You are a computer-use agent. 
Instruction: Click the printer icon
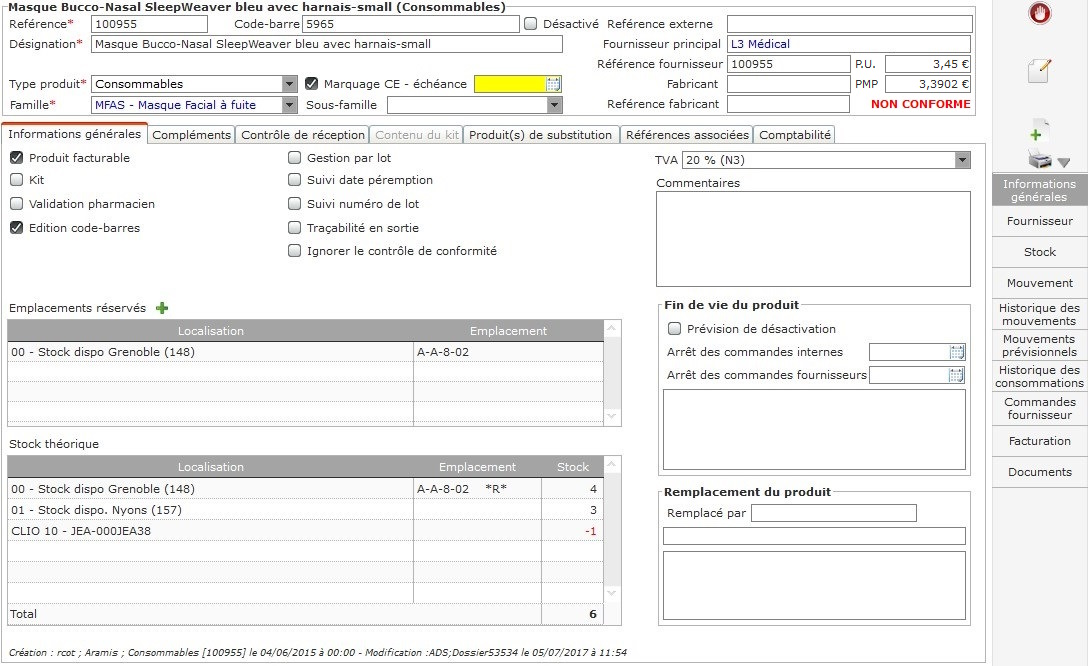tap(1040, 160)
